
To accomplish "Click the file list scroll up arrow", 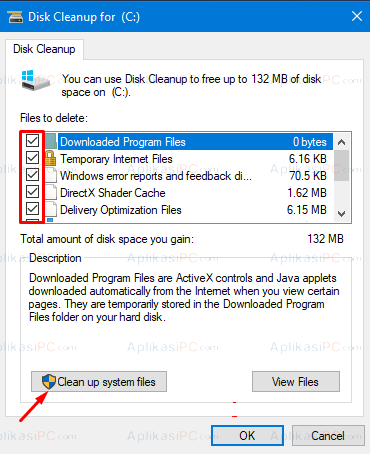I will (341, 142).
